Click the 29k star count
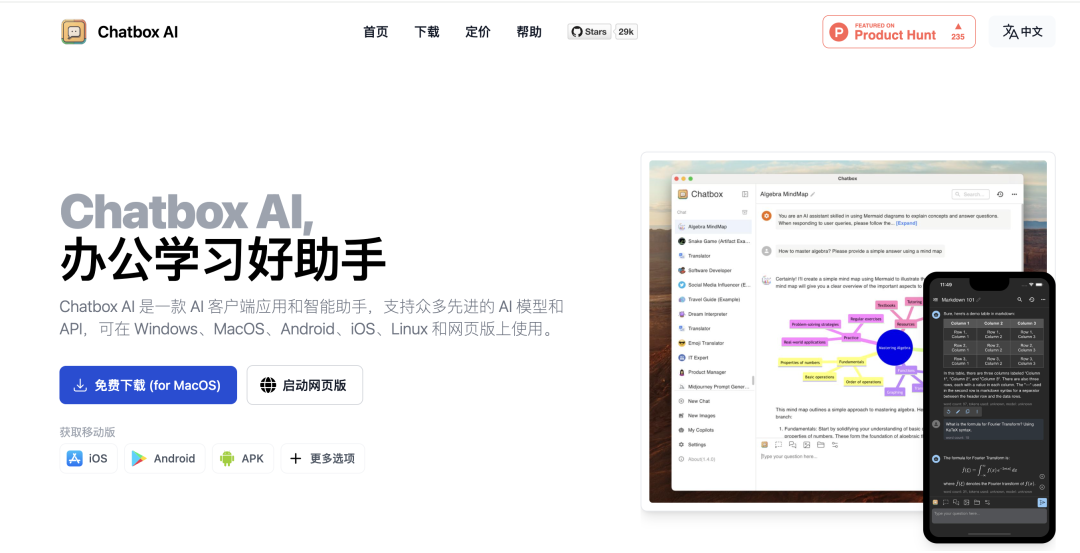 click(626, 32)
